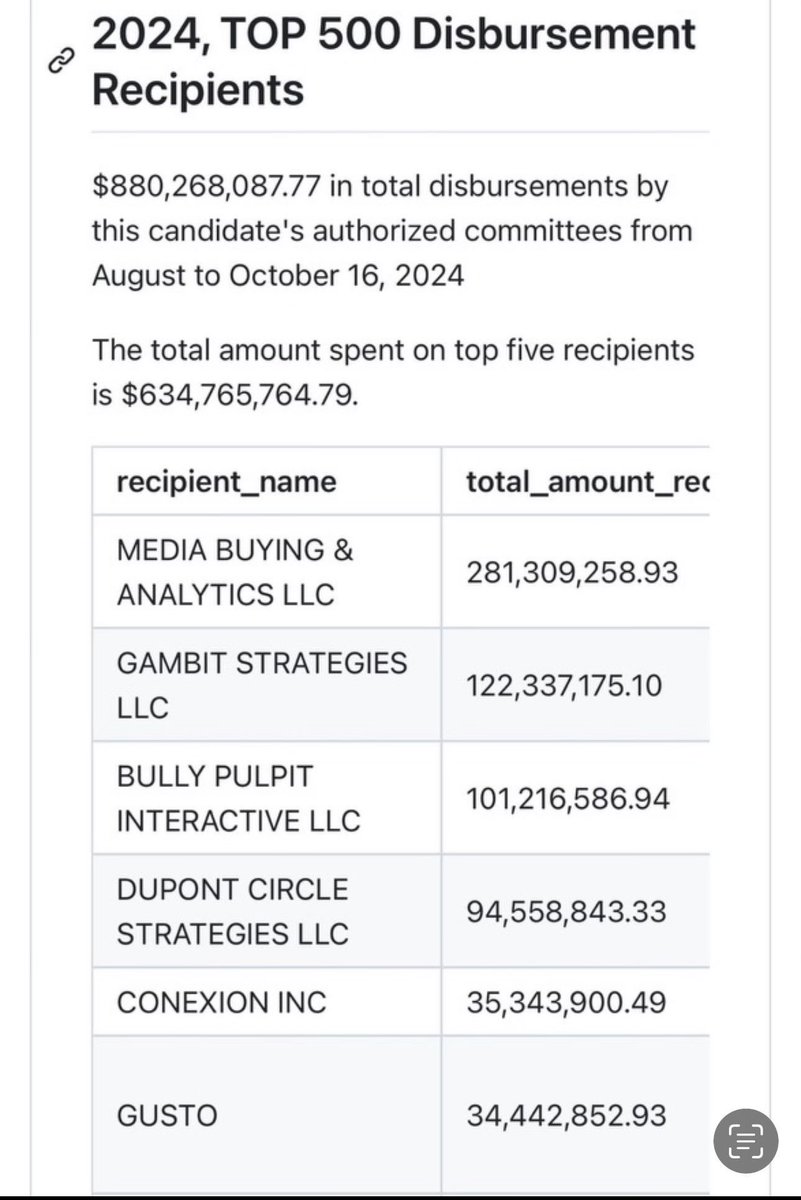
Task: Select the DUPONT CIRCLE STRATEGIES LLC cell
Action: coord(267,911)
